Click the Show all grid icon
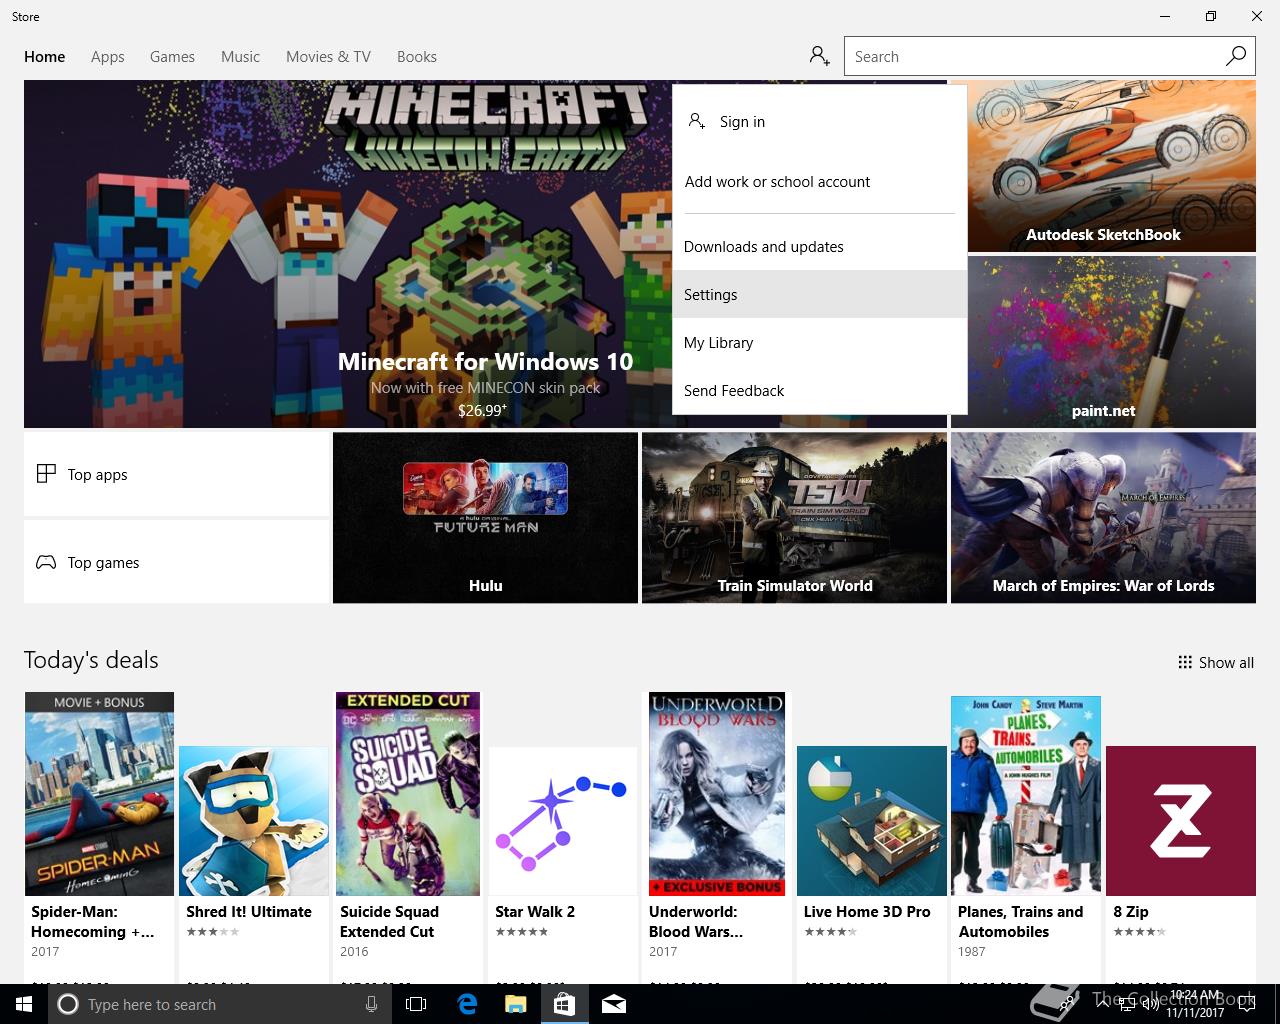 1185,662
